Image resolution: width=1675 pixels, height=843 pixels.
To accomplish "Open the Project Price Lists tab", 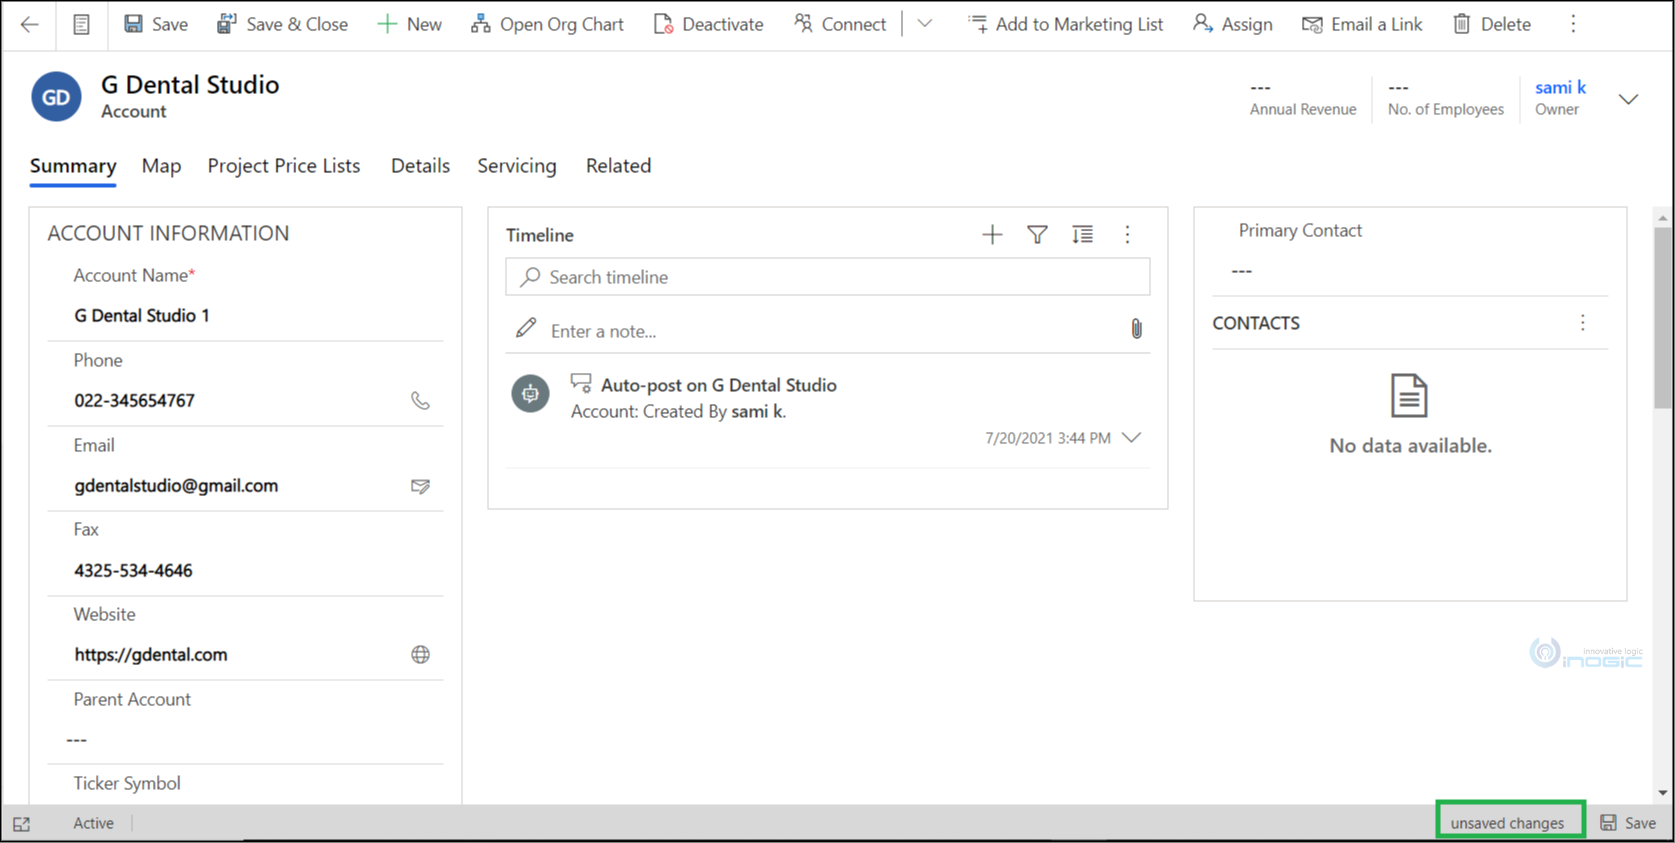I will pos(283,166).
